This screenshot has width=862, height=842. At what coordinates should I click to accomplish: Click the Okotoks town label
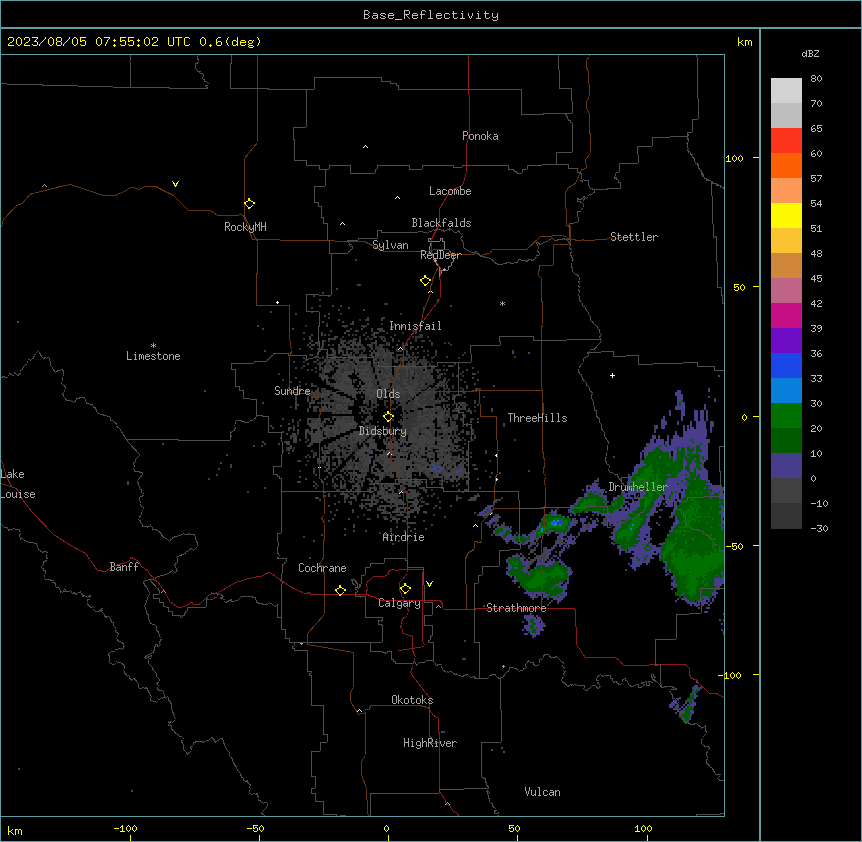[x=412, y=700]
